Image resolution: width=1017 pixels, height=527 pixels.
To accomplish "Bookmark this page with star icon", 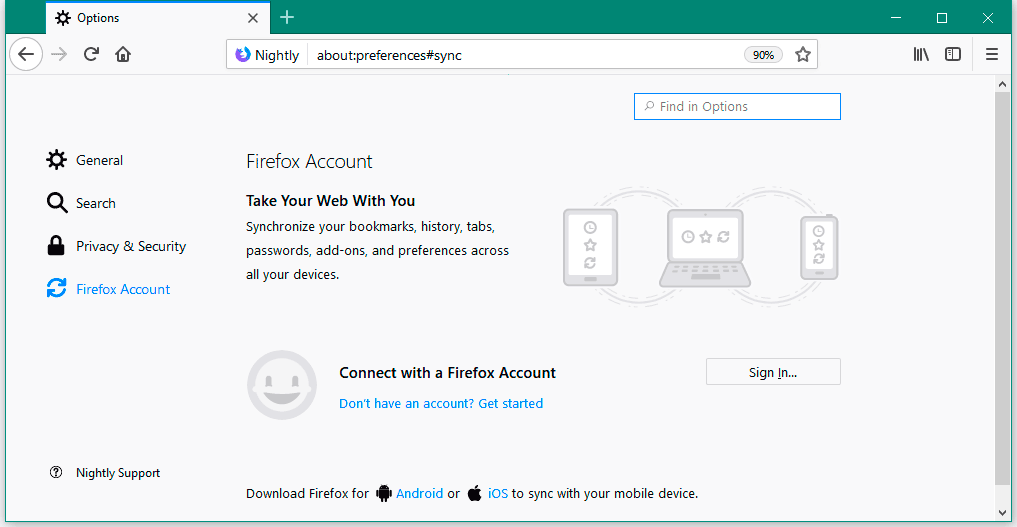I will click(802, 55).
